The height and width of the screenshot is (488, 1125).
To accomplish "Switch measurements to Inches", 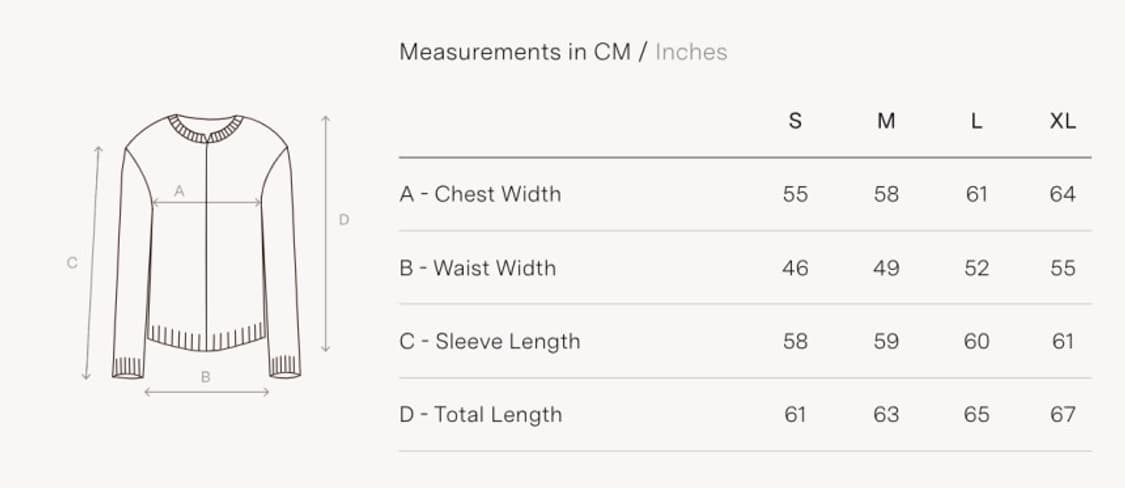I will click(x=691, y=52).
